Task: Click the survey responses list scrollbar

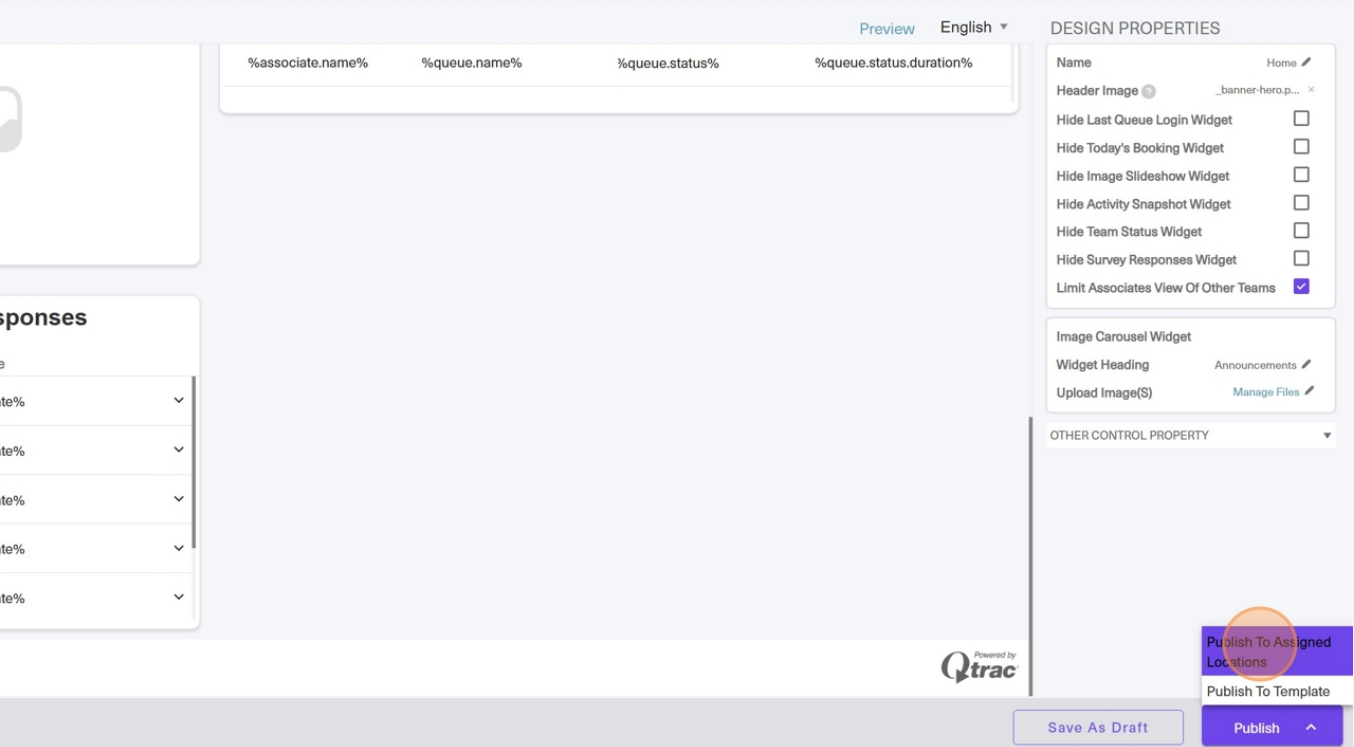Action: [x=193, y=462]
